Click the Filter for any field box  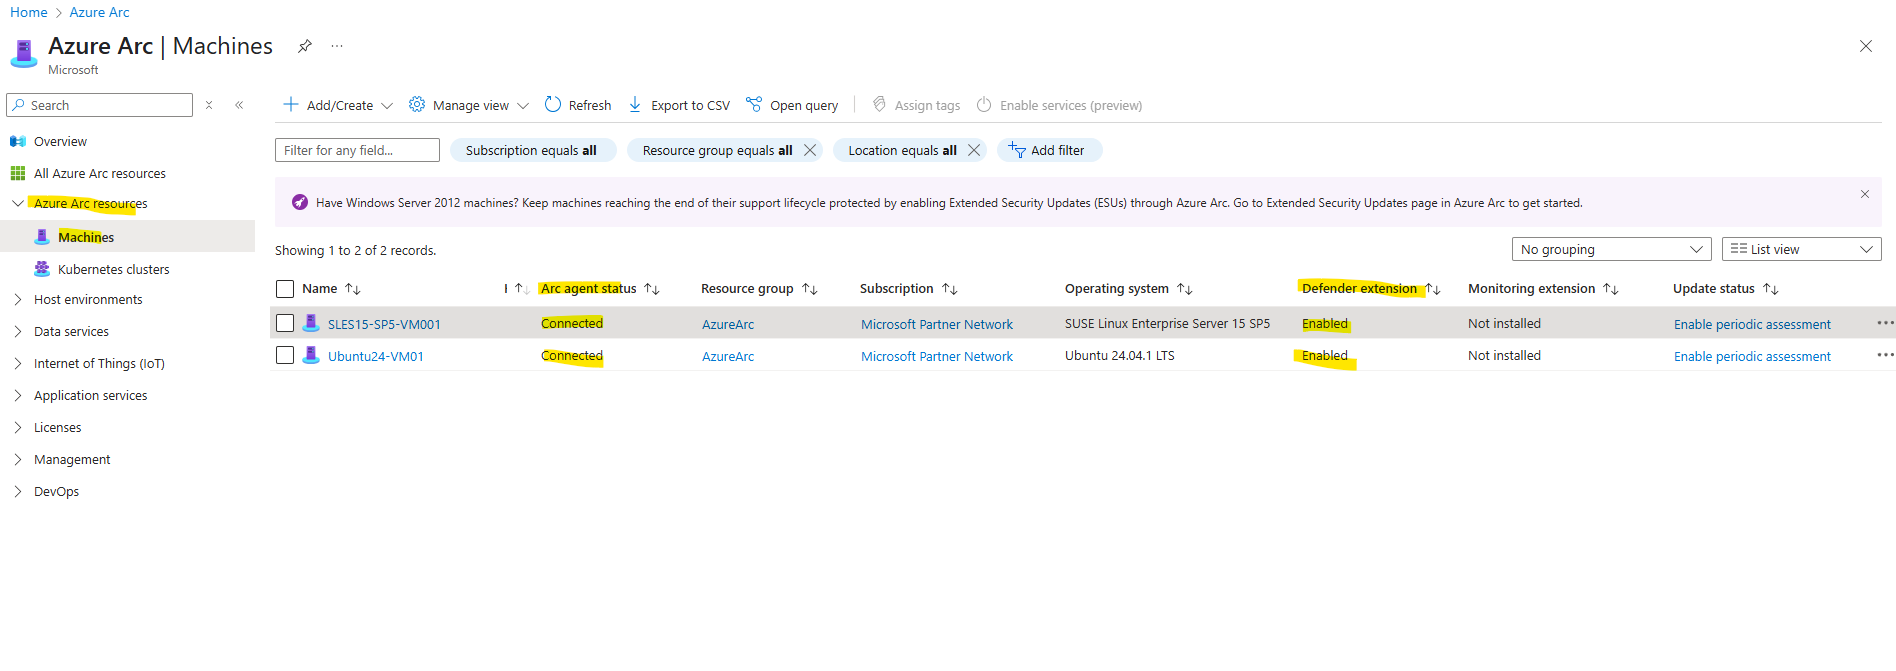tap(357, 150)
